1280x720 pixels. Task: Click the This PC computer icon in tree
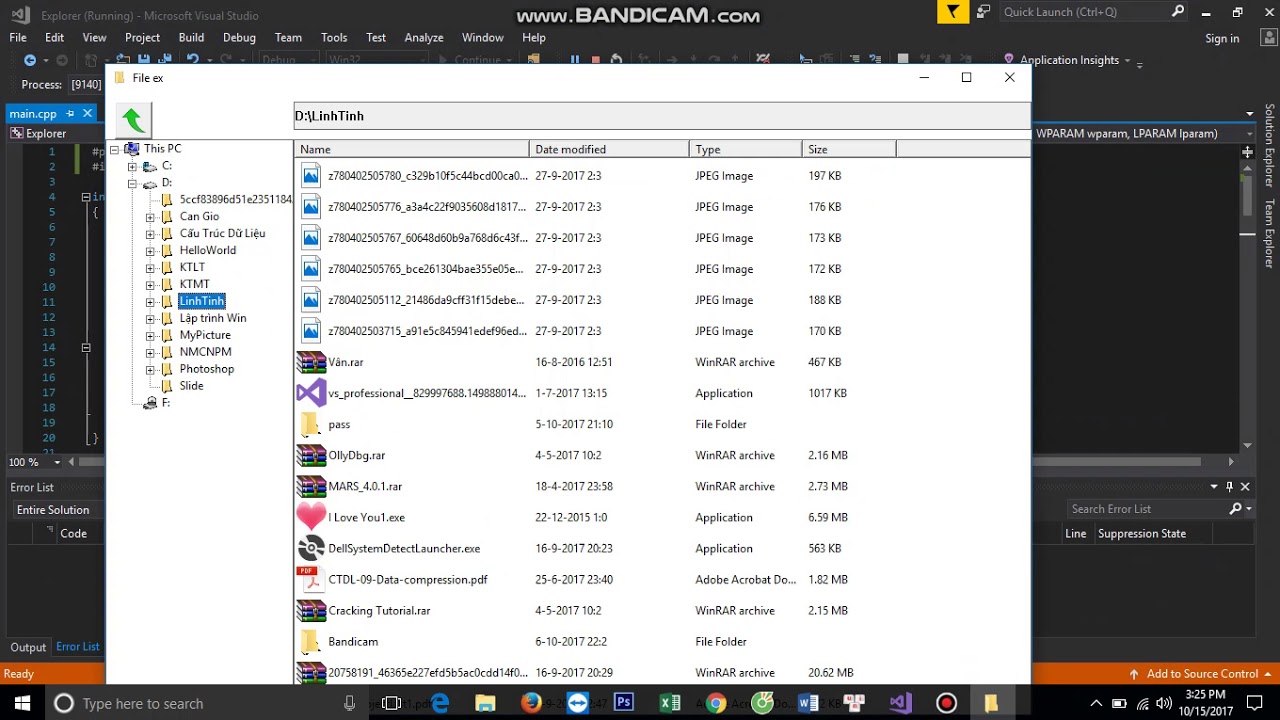tap(131, 148)
